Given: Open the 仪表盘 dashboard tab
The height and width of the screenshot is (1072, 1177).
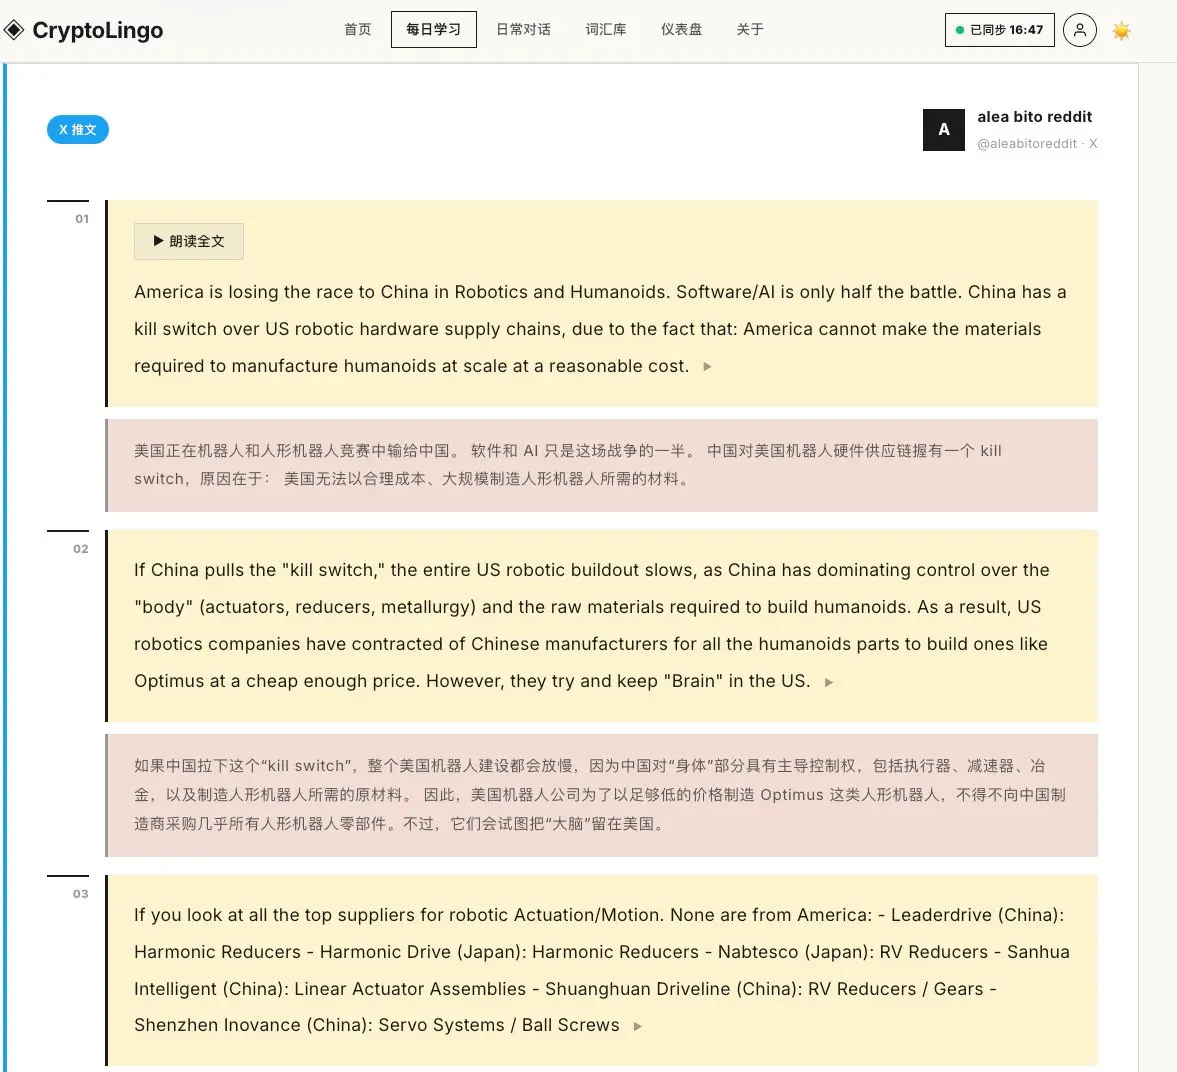Looking at the screenshot, I should (681, 29).
